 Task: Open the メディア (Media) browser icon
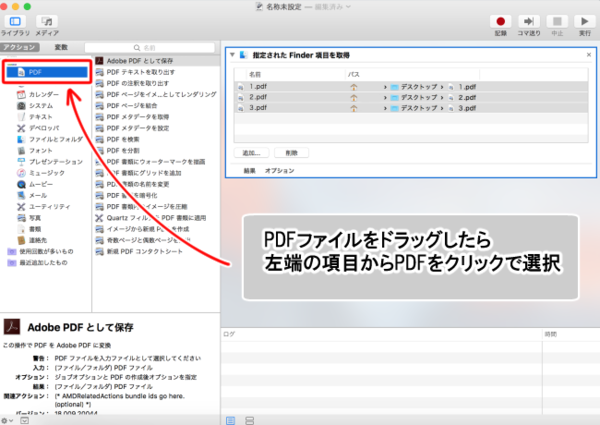46,21
